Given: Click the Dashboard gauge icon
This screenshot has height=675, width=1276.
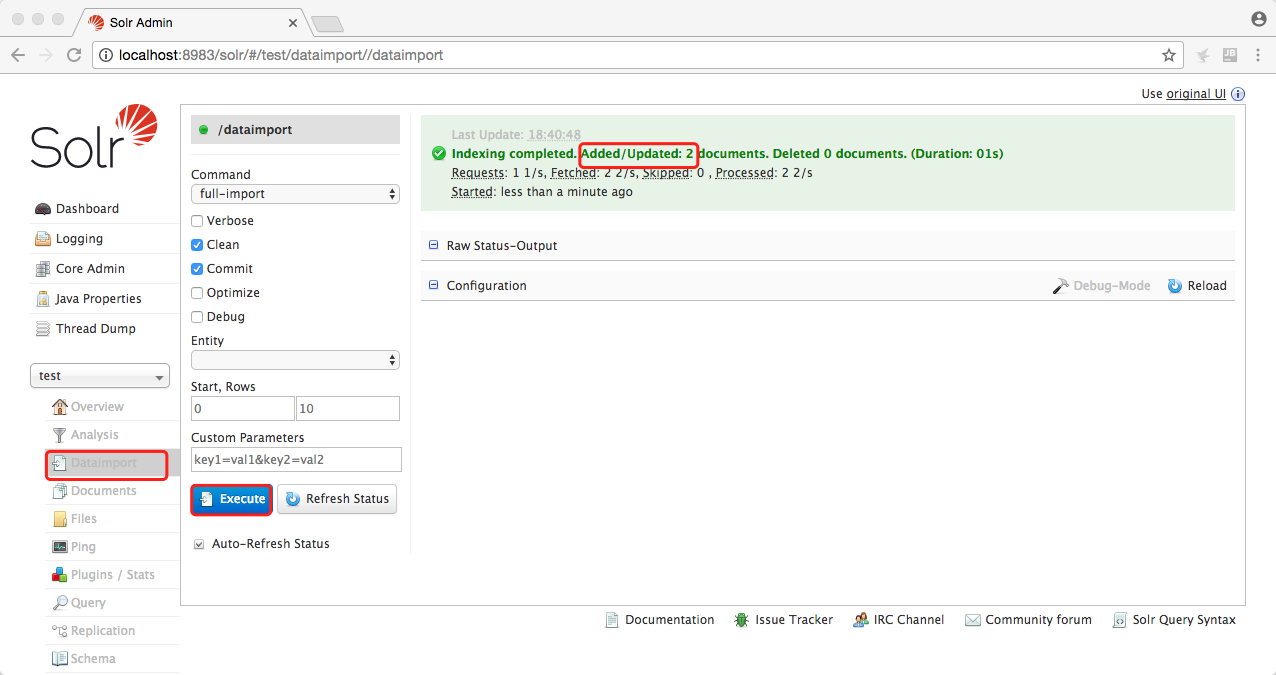Looking at the screenshot, I should [43, 209].
